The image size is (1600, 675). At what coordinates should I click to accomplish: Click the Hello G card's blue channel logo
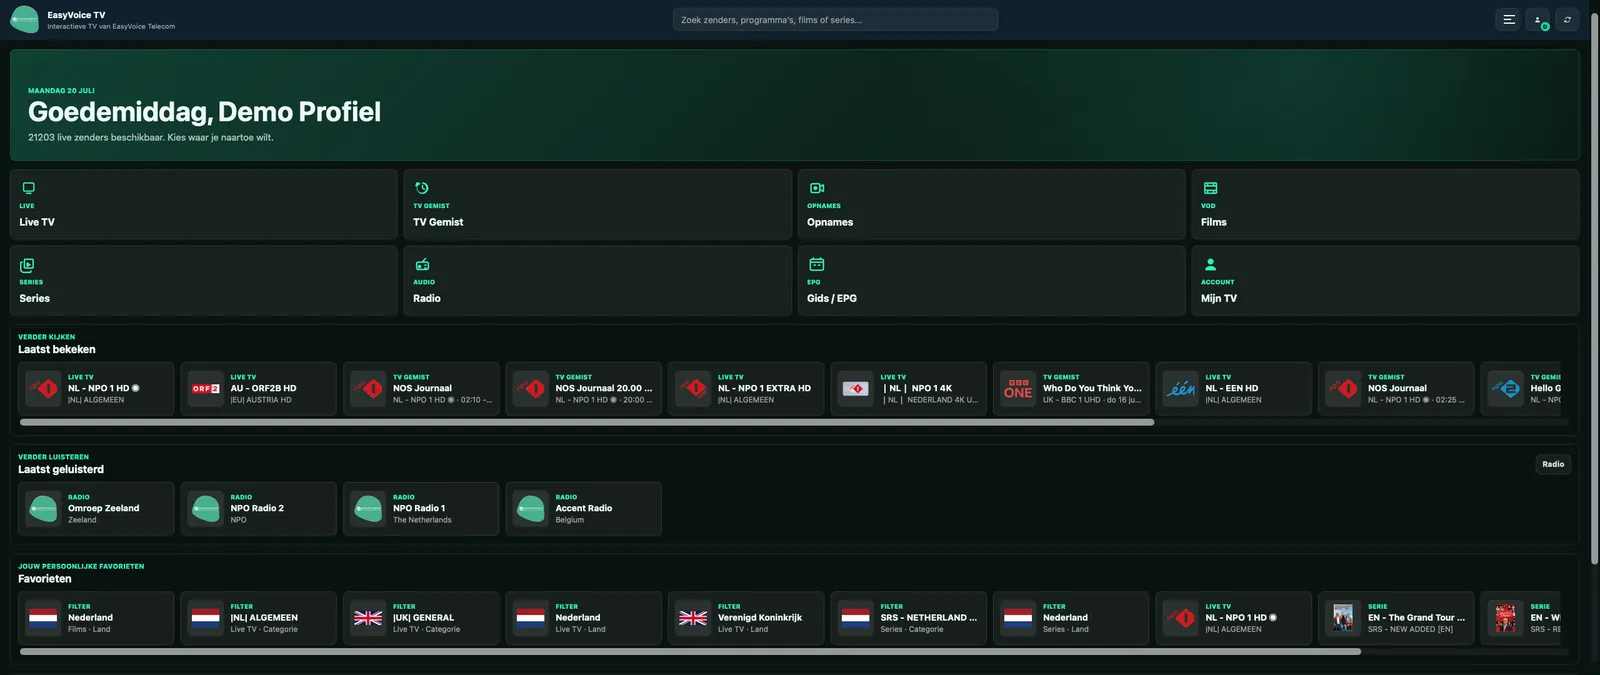(1506, 389)
